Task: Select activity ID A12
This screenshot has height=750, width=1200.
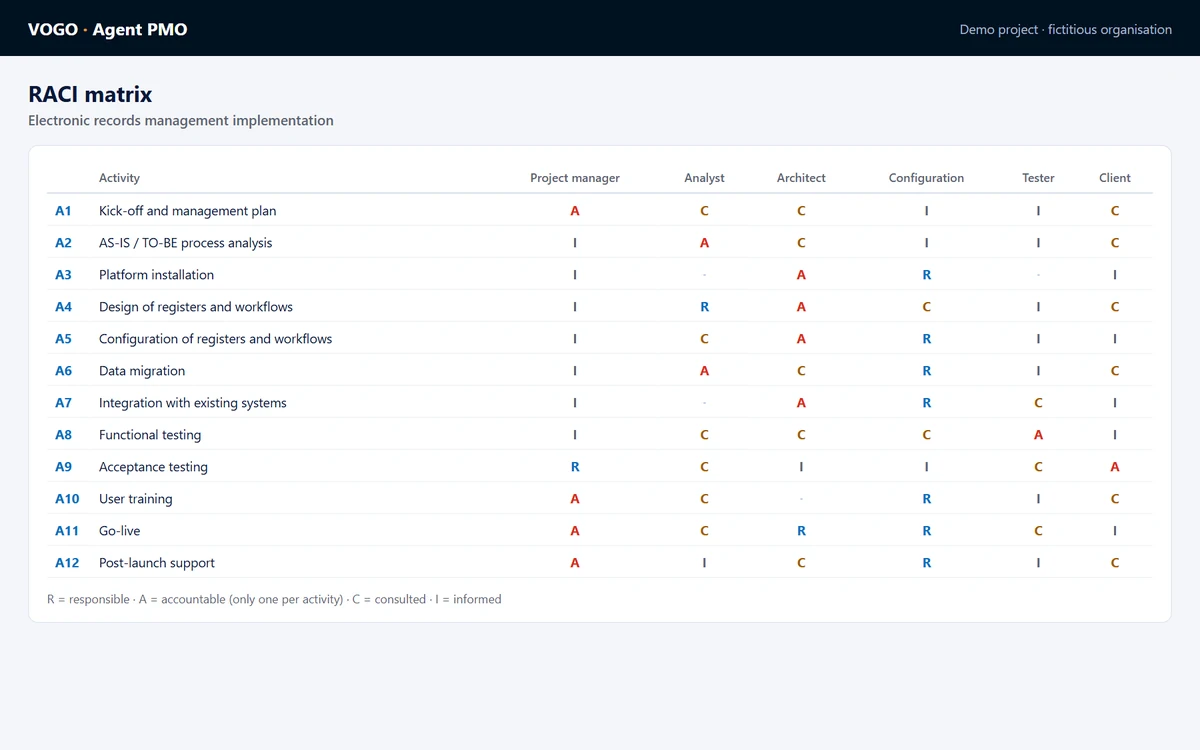Action: tap(67, 563)
